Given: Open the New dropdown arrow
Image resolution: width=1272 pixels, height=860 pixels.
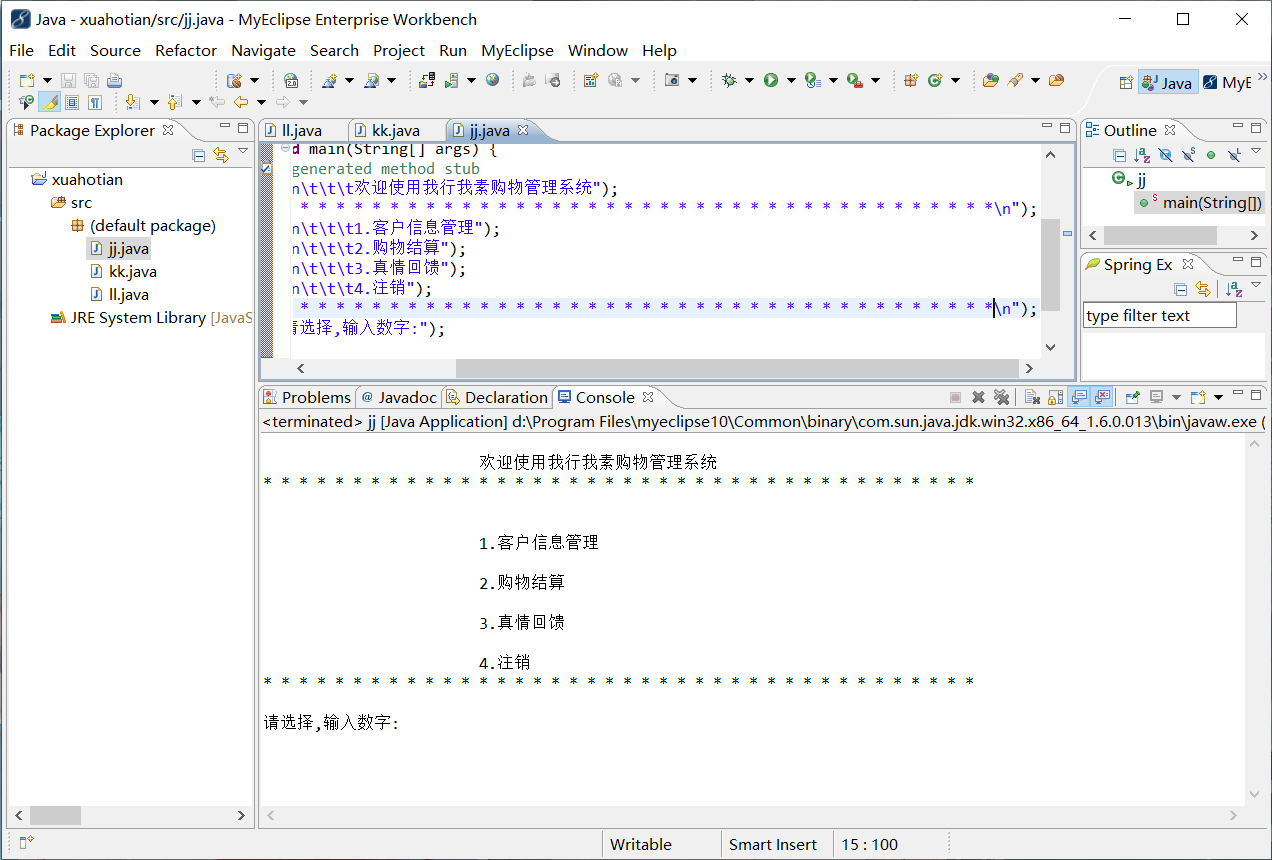Looking at the screenshot, I should (47, 80).
